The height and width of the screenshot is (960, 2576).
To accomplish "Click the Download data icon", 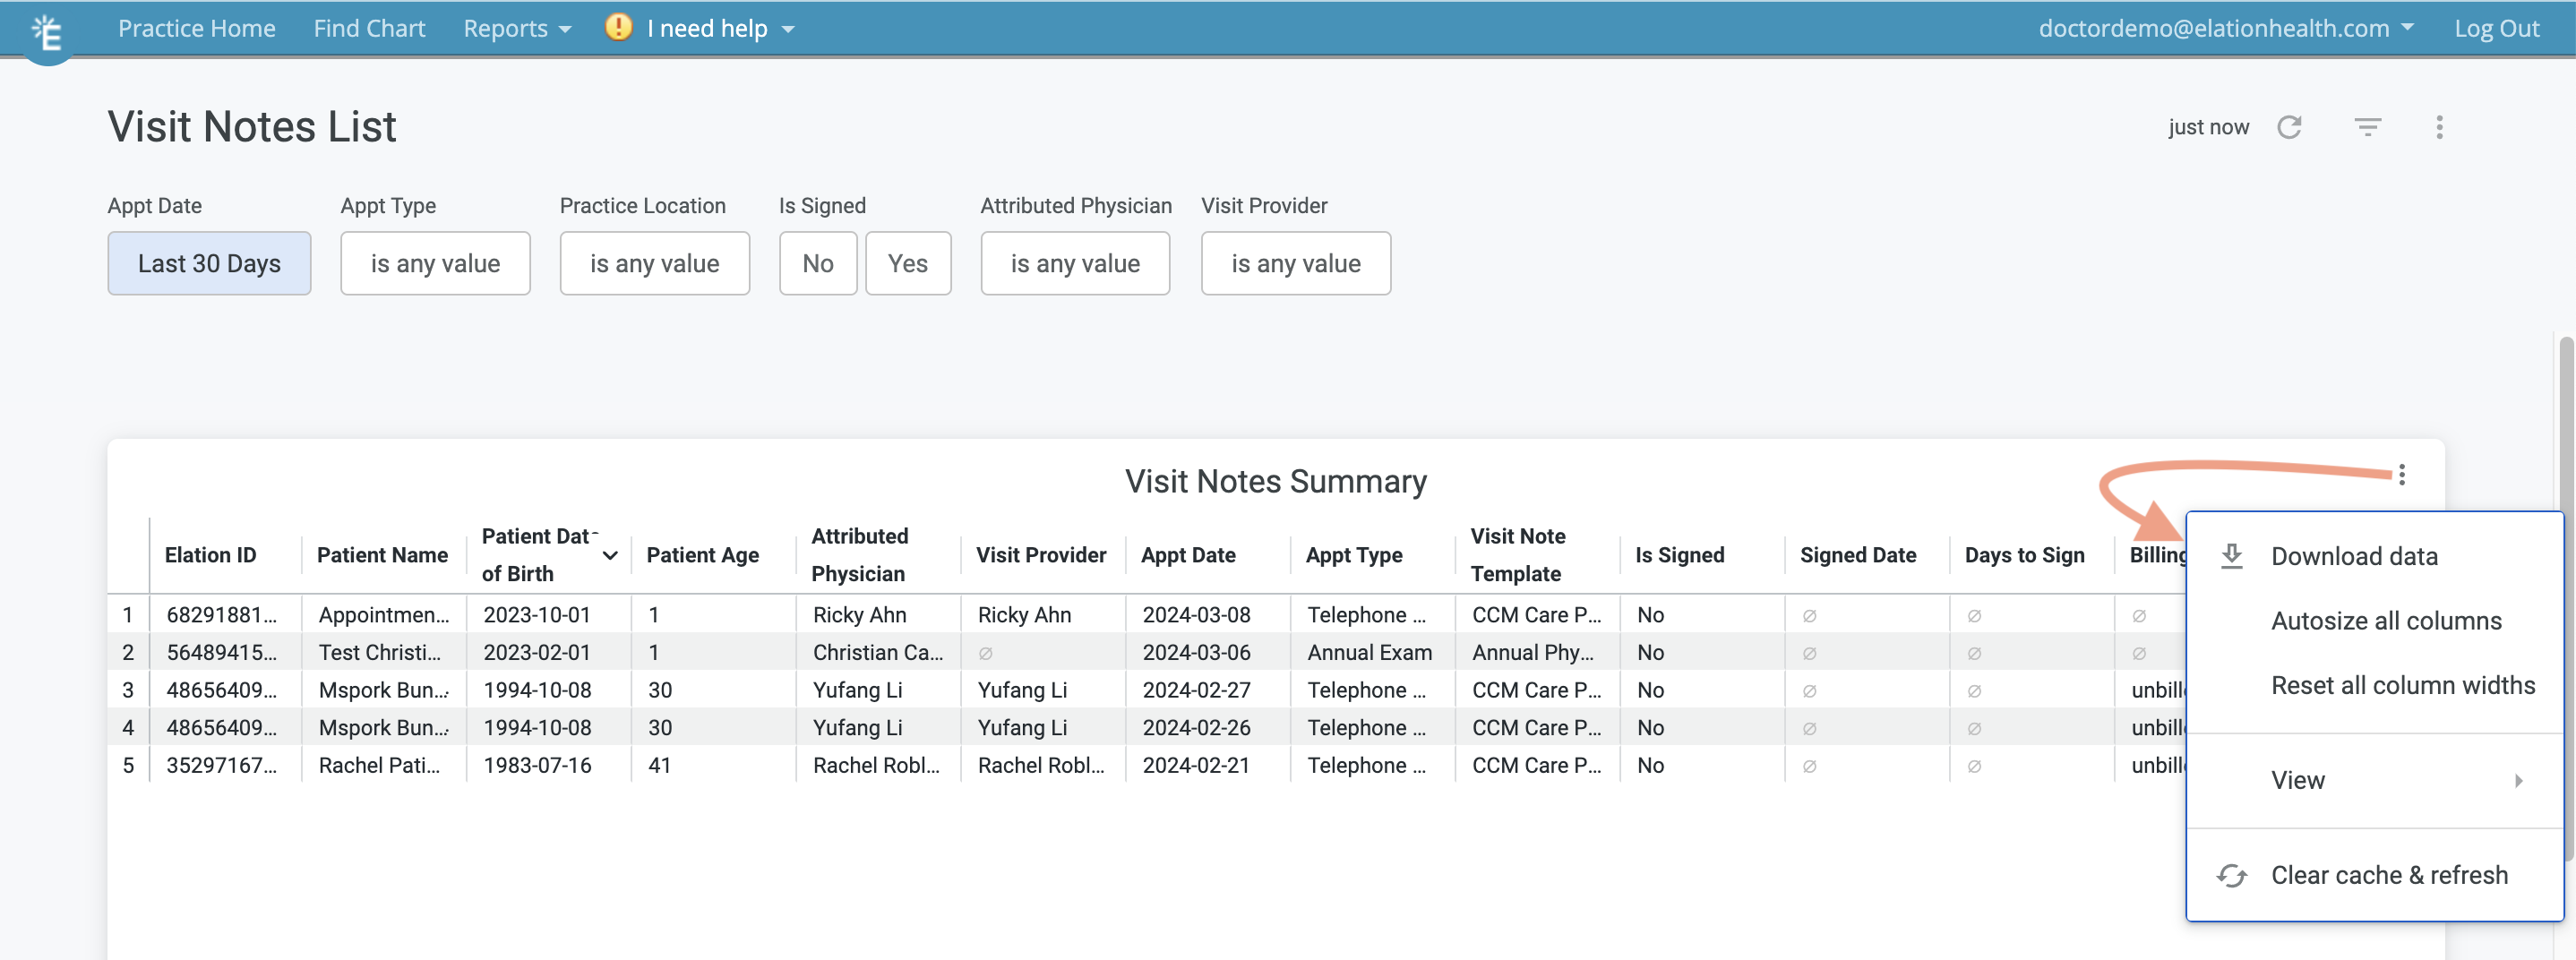I will (2231, 555).
